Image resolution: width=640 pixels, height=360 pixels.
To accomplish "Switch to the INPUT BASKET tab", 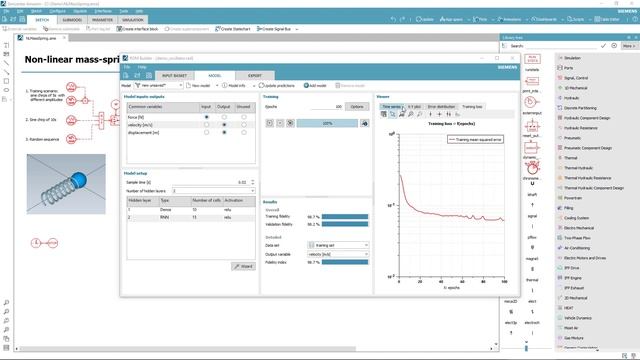I will pyautogui.click(x=175, y=76).
